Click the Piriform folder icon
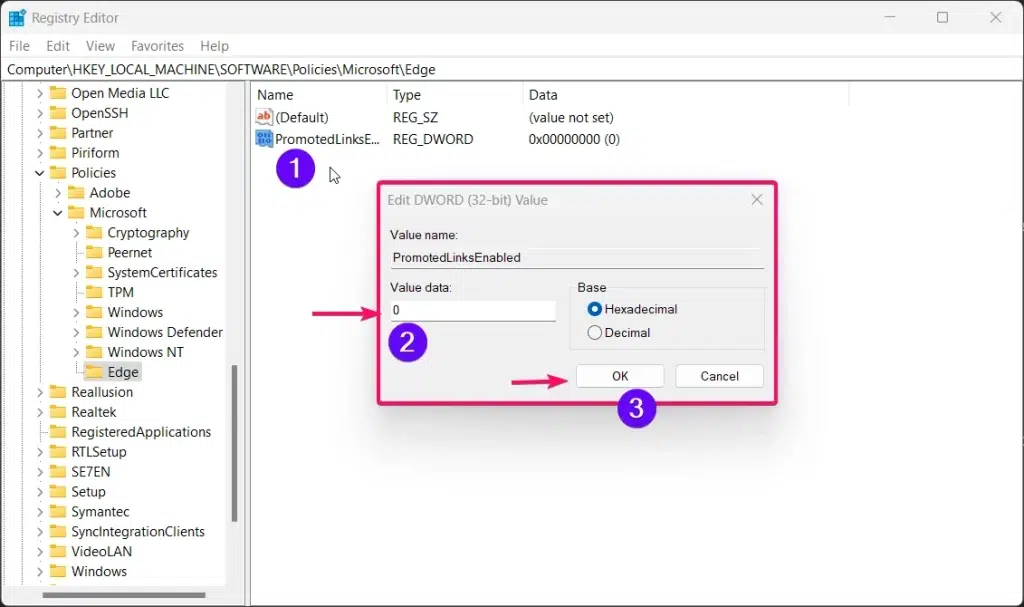The width and height of the screenshot is (1024, 607). (58, 153)
